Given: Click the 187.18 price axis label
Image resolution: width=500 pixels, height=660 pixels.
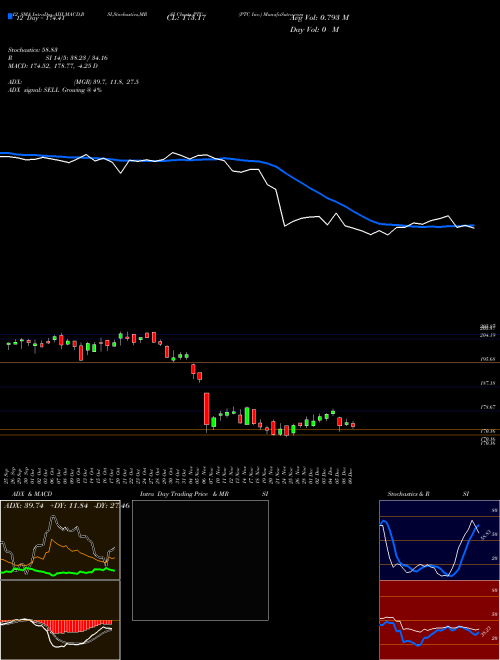Looking at the screenshot, I should (488, 383).
